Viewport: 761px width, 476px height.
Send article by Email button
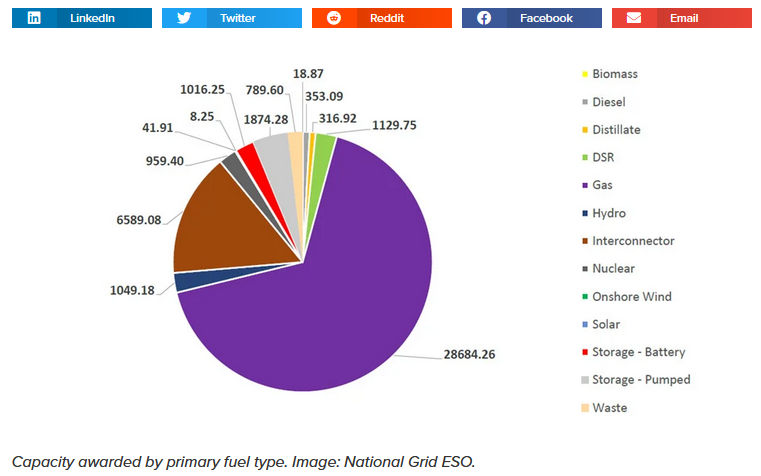point(682,18)
